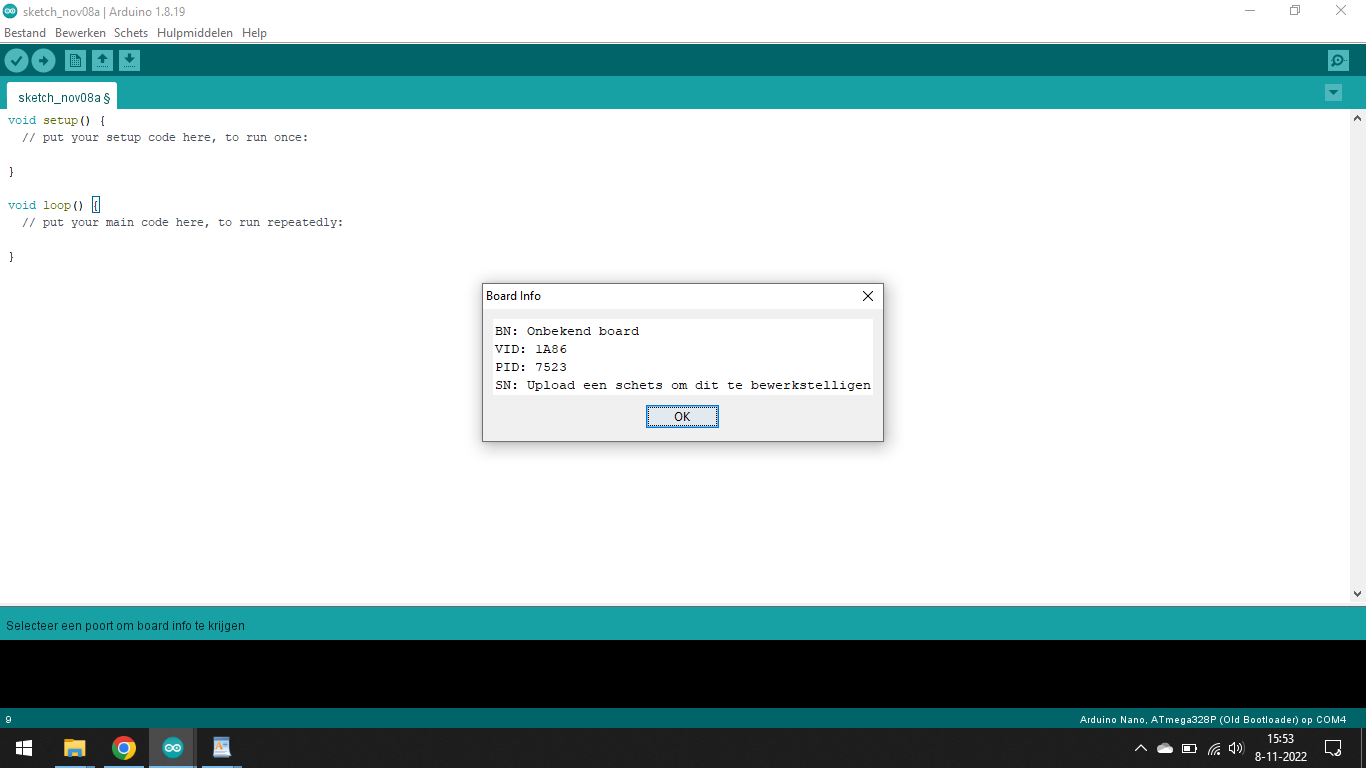
Task: Click the line number 9 indicator
Action: coord(9,719)
